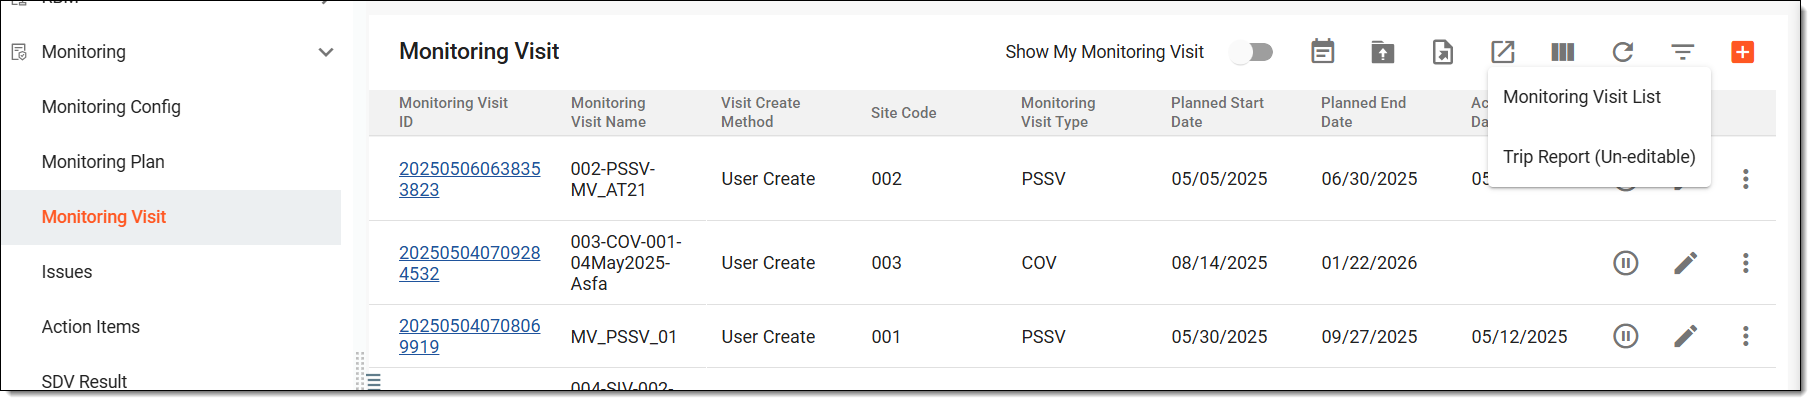Edit the 003-COV-001 visit row

1686,263
